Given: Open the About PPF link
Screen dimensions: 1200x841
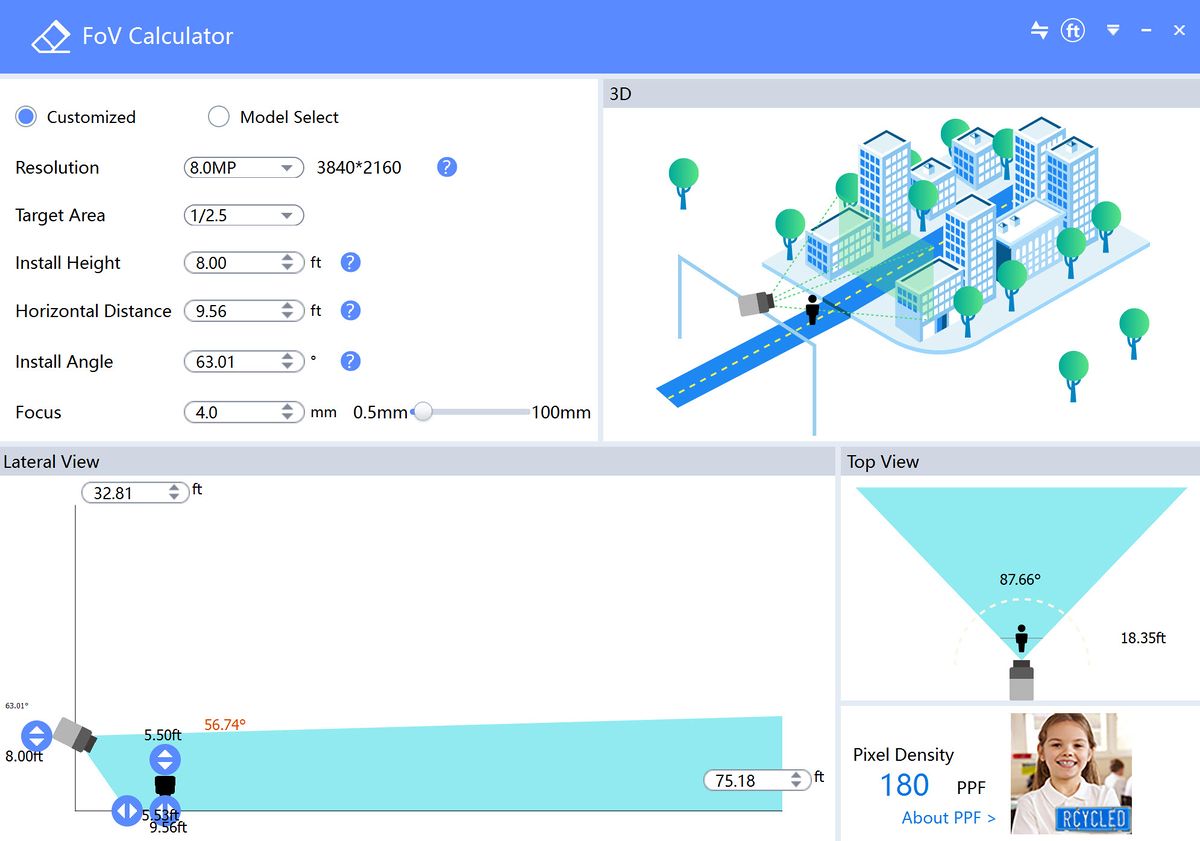Looking at the screenshot, I should tap(949, 817).
